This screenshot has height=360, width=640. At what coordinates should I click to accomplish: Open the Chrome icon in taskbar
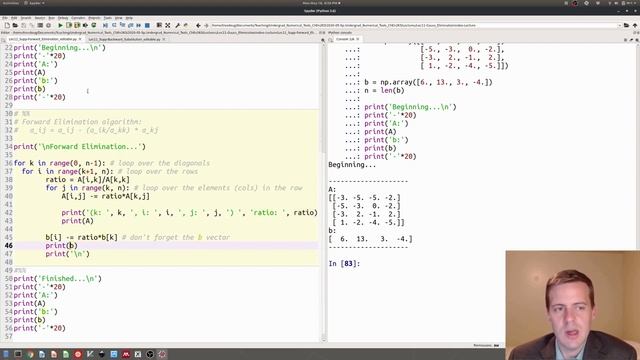(30, 354)
